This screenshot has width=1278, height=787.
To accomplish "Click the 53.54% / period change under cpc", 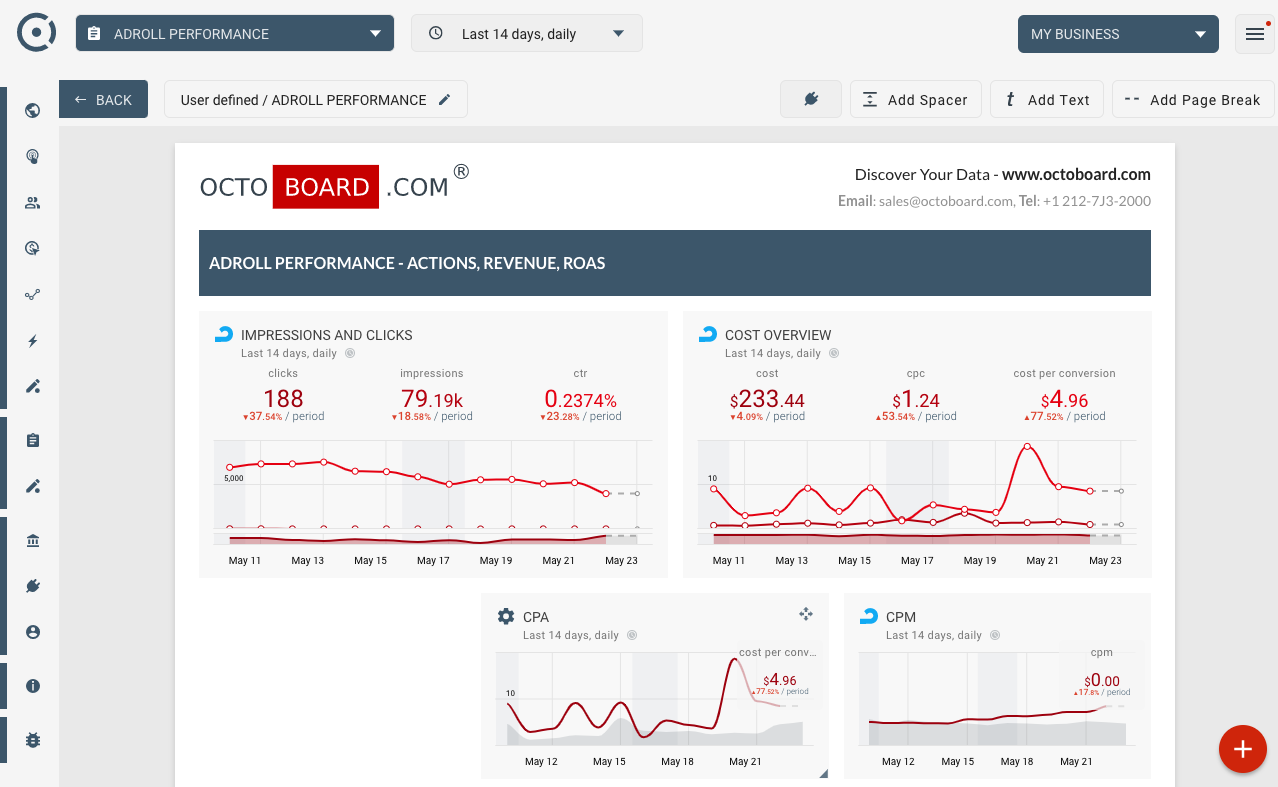I will pyautogui.click(x=916, y=417).
